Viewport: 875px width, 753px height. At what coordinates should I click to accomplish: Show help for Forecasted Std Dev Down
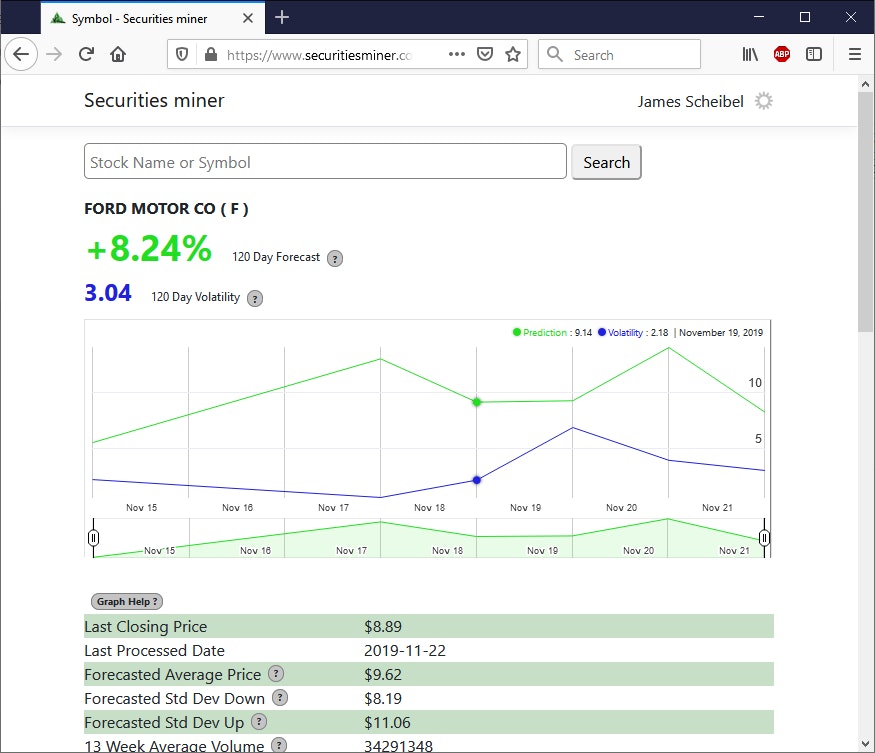(x=280, y=698)
